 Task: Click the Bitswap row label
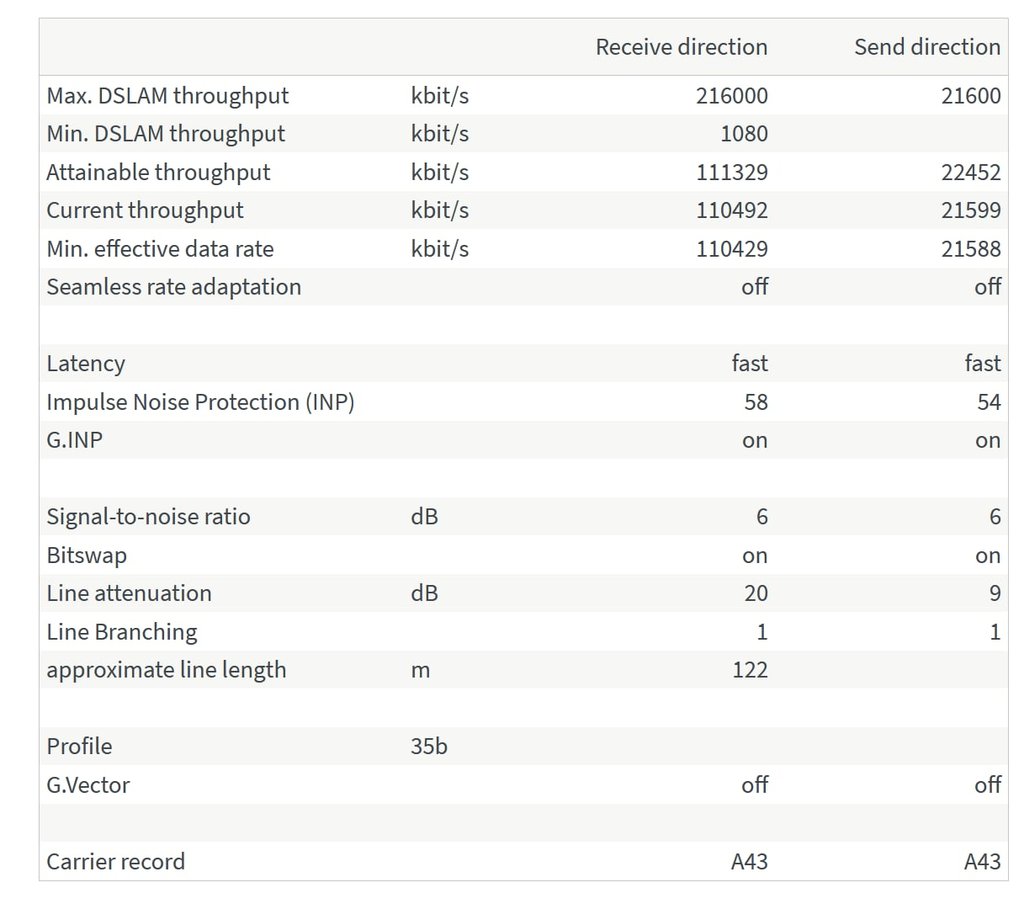pyautogui.click(x=86, y=555)
